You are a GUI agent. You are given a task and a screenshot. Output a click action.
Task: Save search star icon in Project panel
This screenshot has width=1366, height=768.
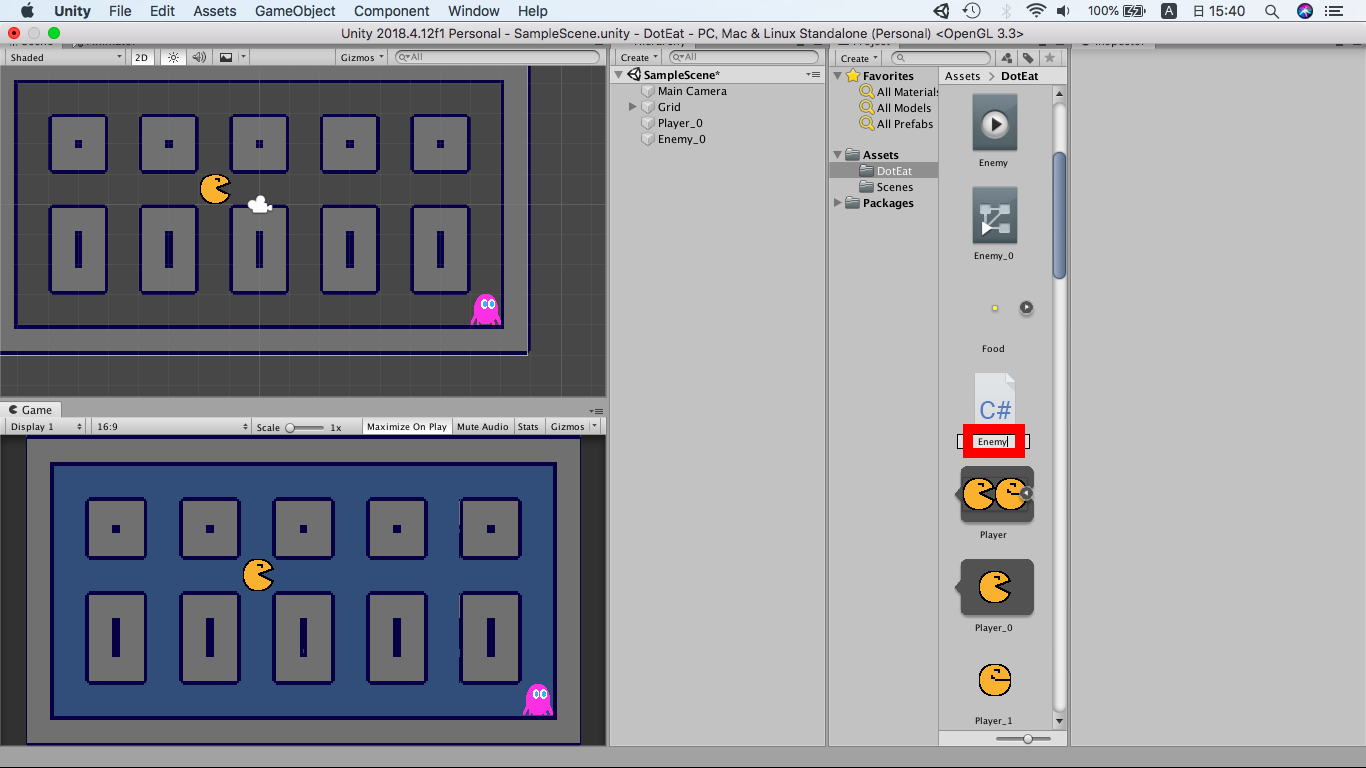1049,58
